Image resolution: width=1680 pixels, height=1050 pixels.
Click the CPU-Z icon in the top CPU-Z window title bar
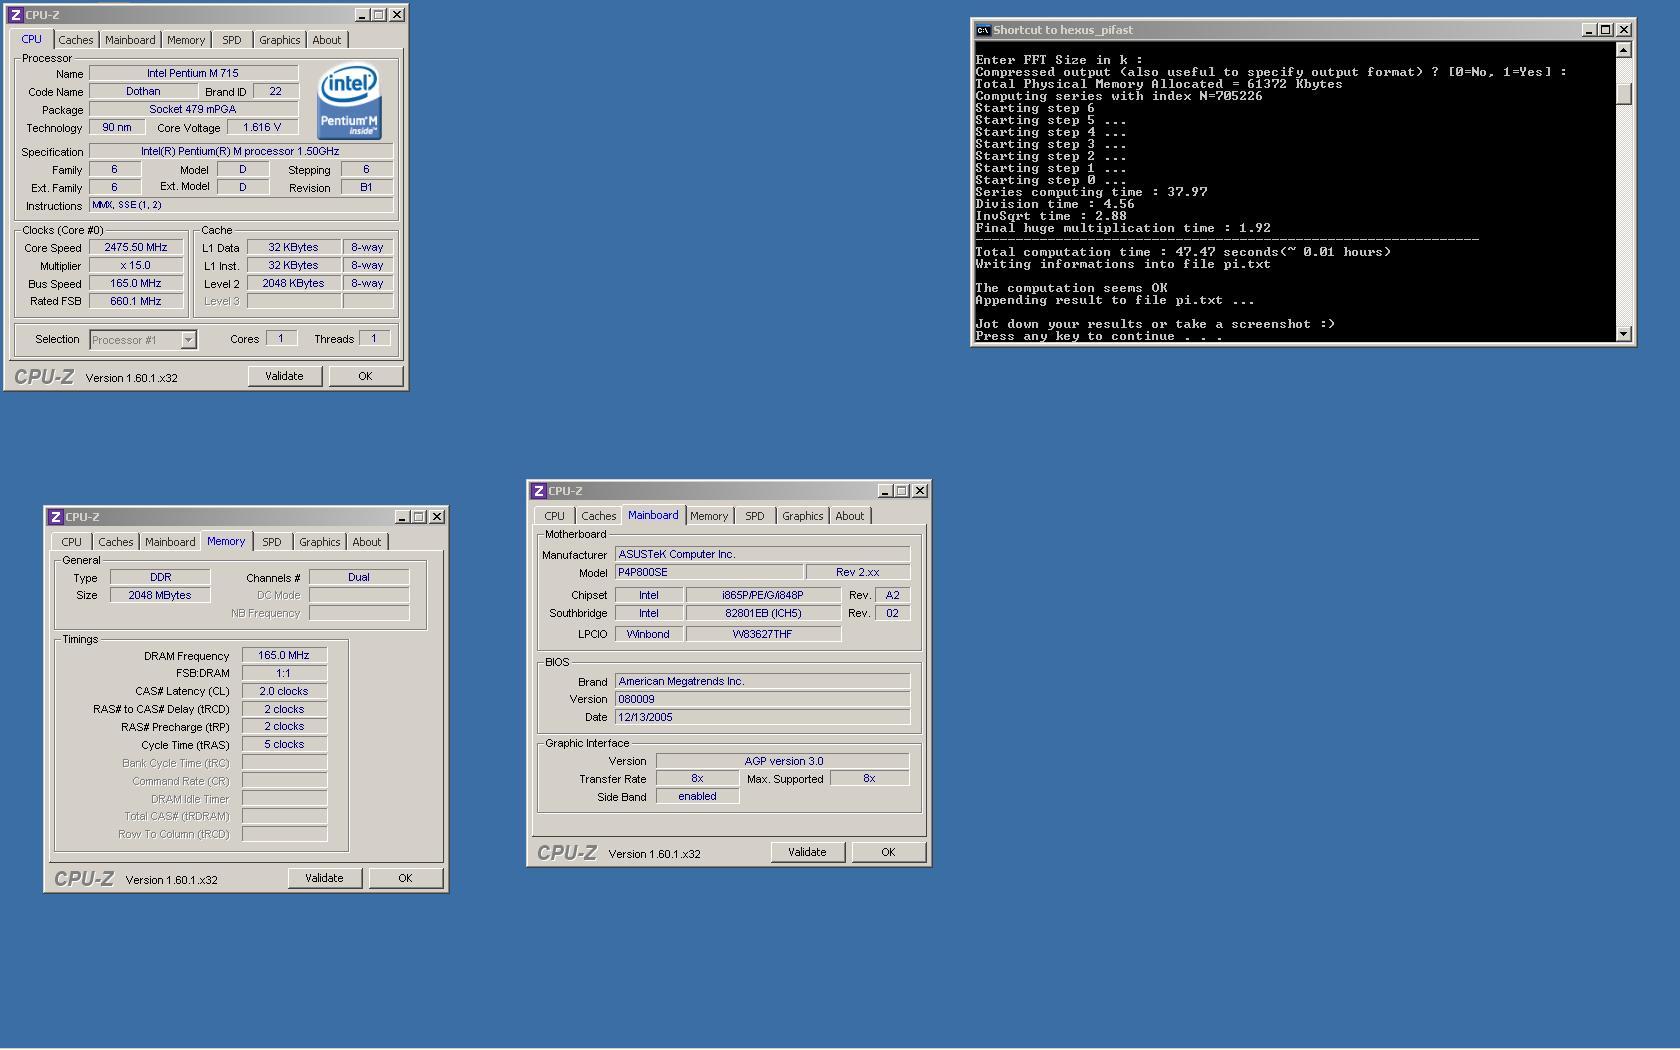click(x=16, y=15)
